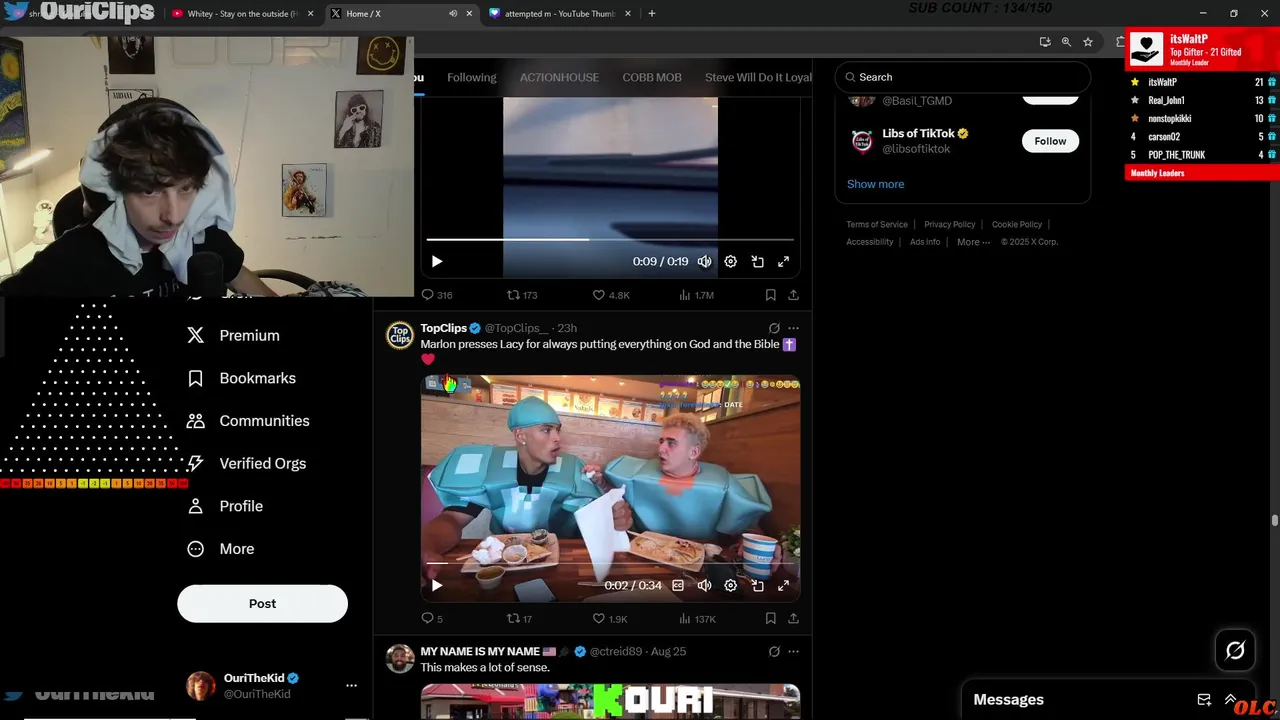Fullscreen the 0:19 video
1280x720 pixels.
coord(783,261)
